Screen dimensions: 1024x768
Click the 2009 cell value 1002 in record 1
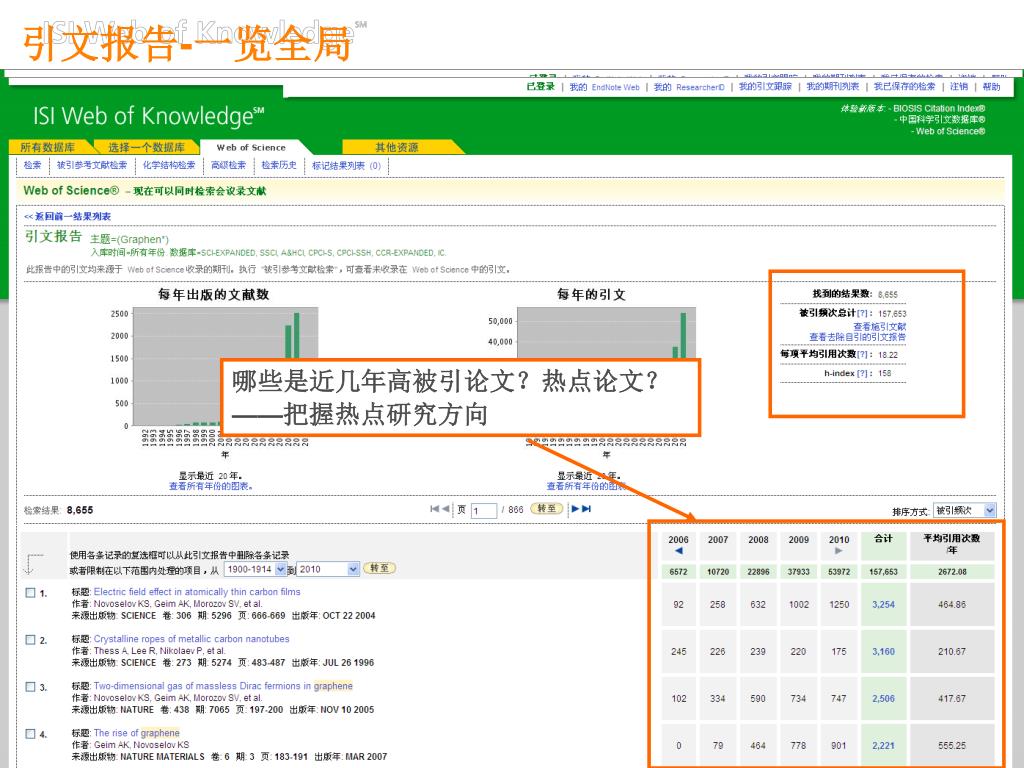[798, 605]
